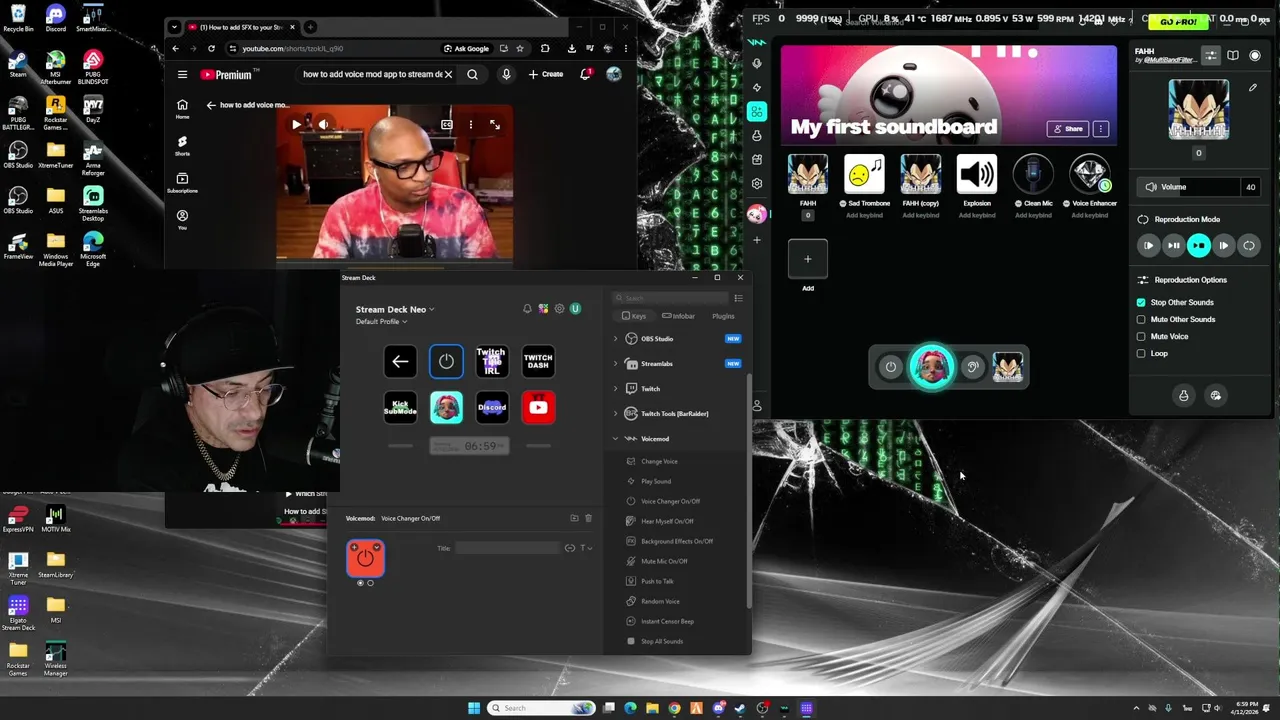Open Chrome tab search dropdown arrow

pyautogui.click(x=175, y=27)
